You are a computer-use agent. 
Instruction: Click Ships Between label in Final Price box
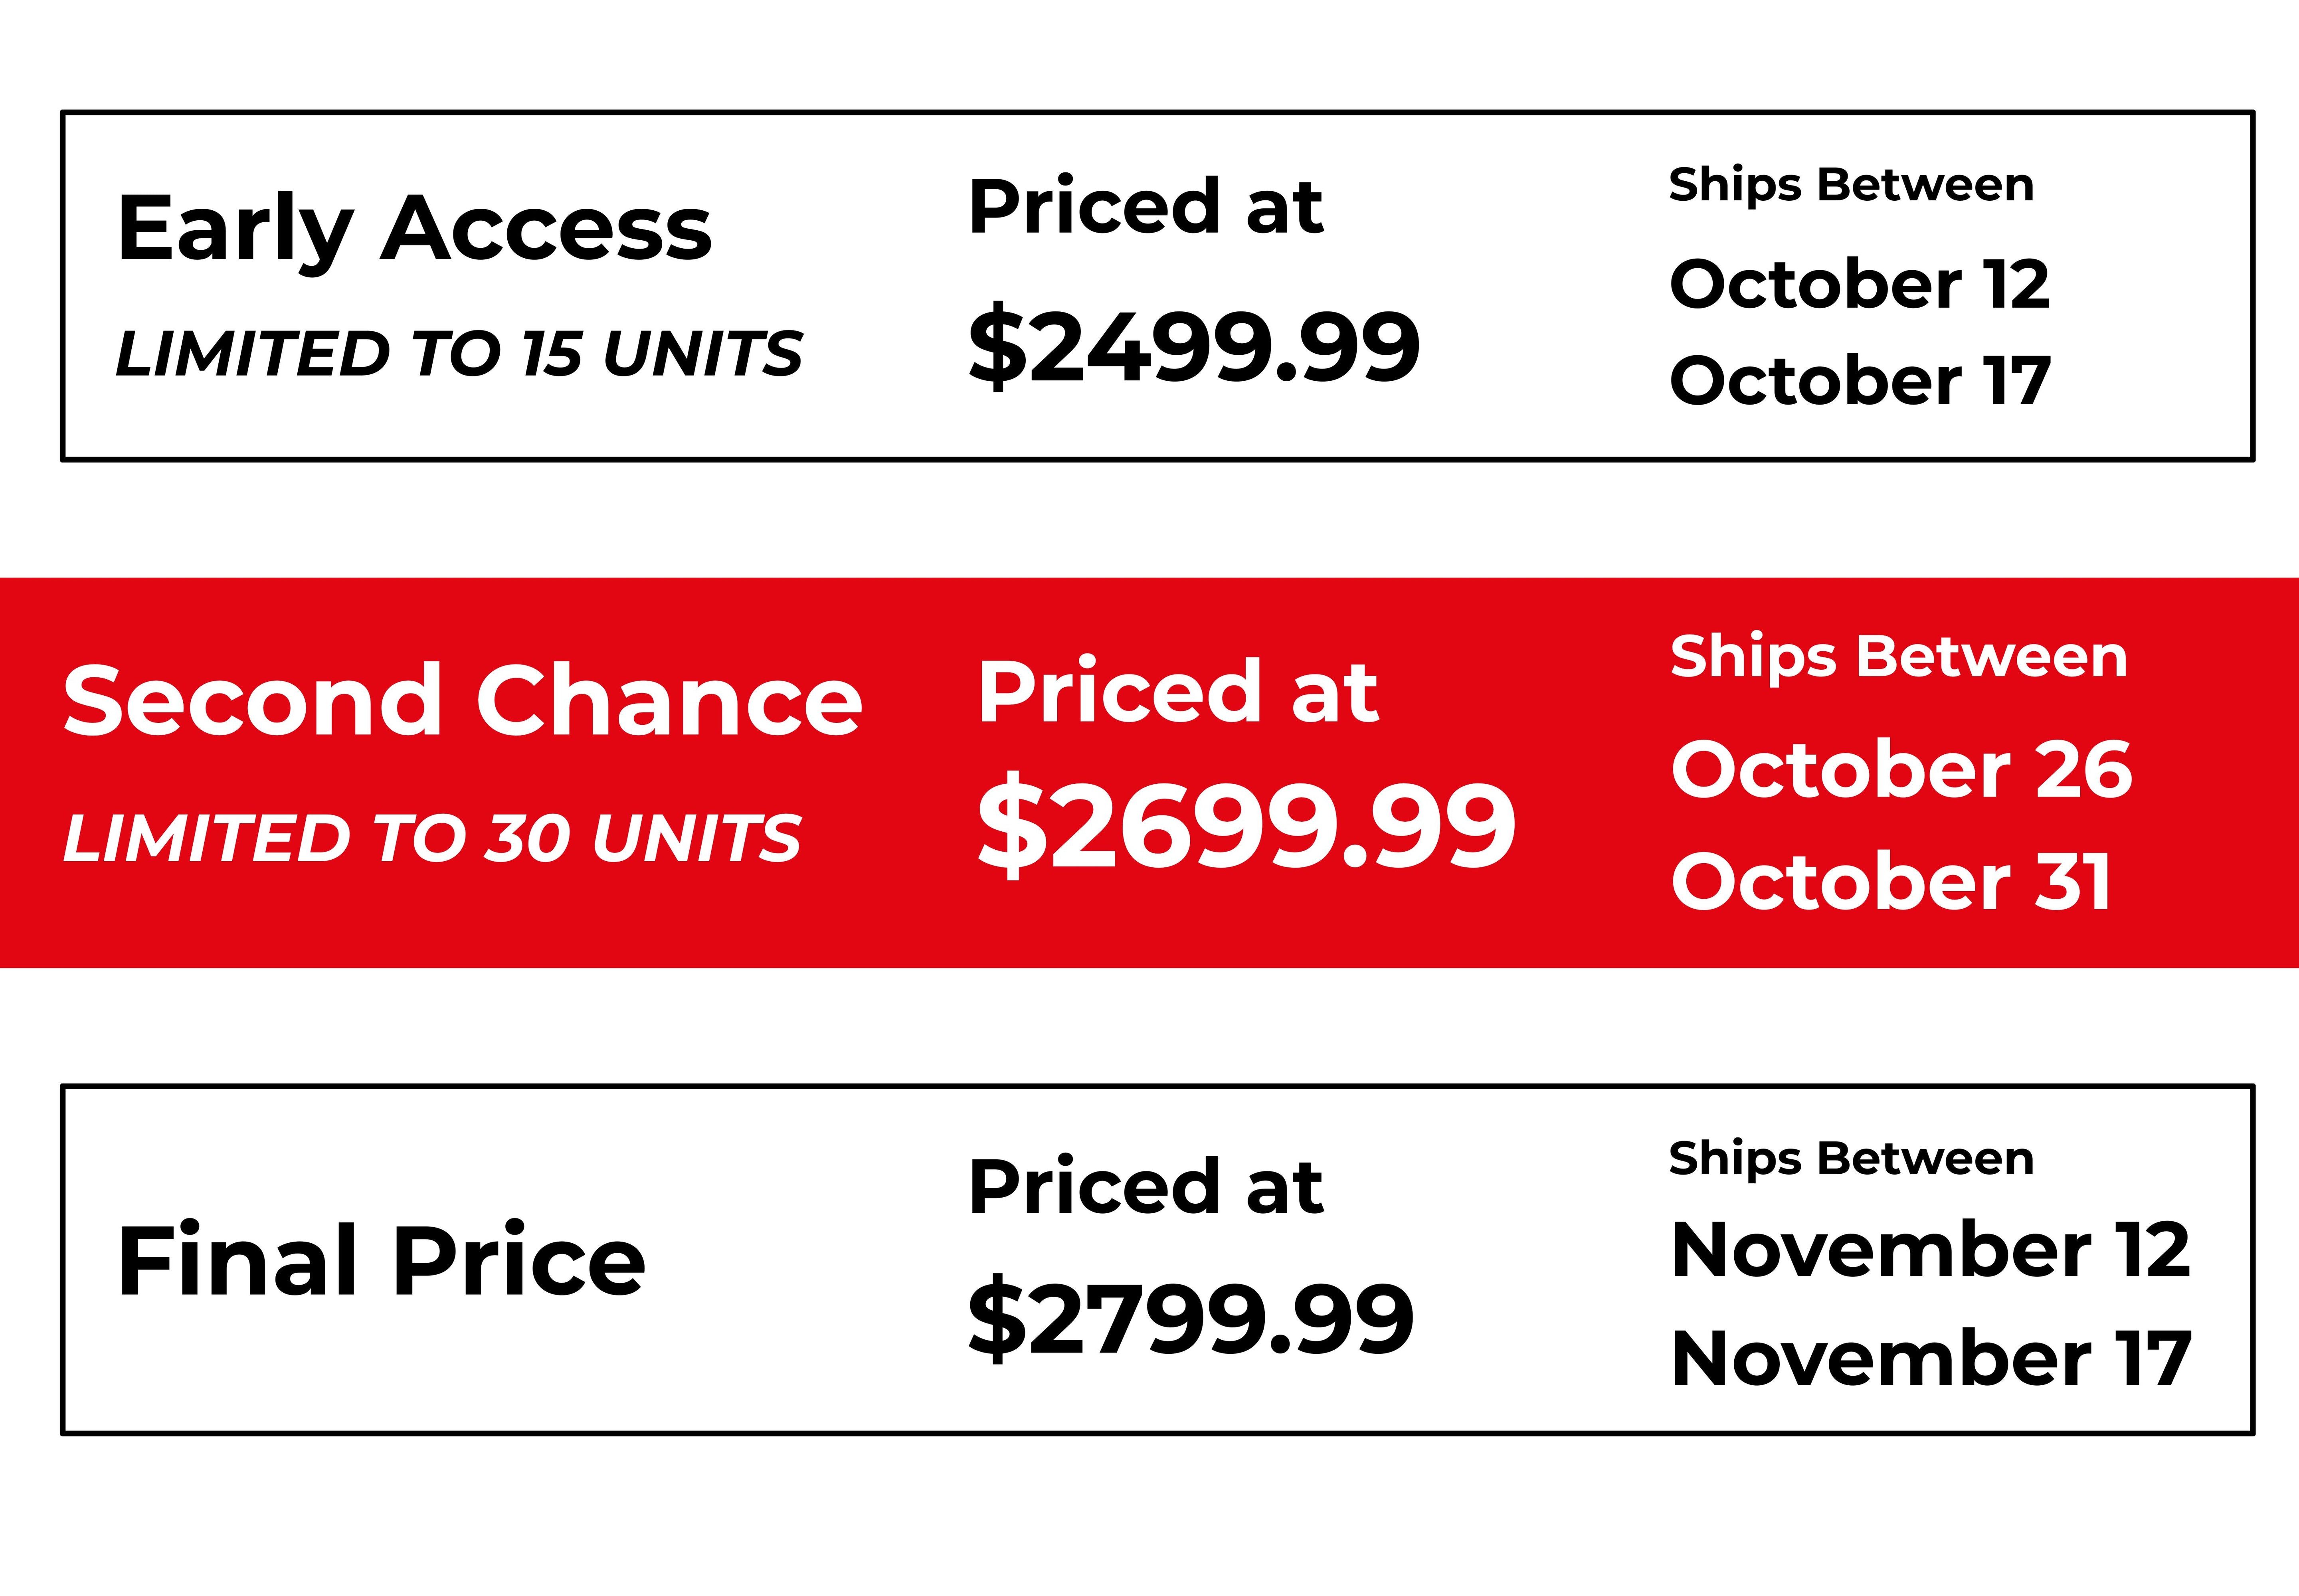[x=1851, y=1159]
